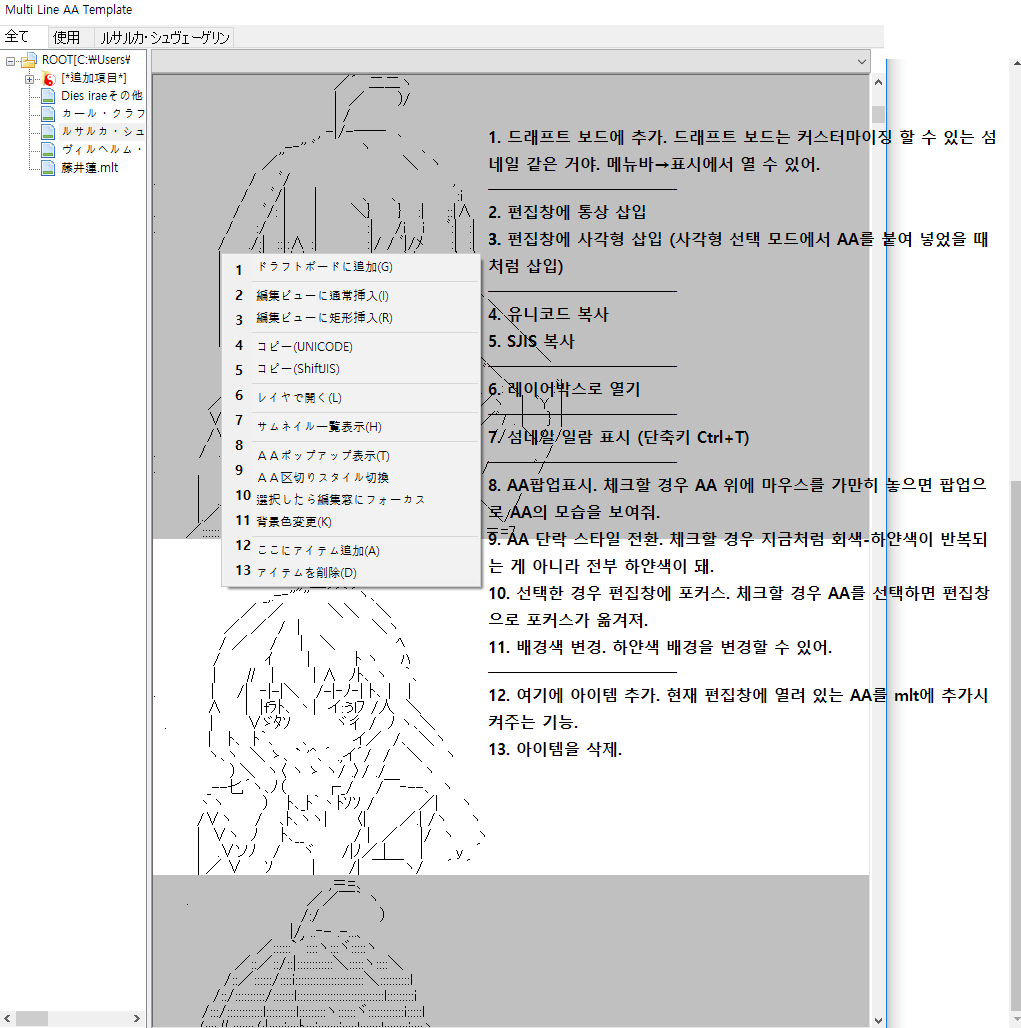This screenshot has height=1028, width=1021.
Task: Switch to the ルサルカ・シュヴェーゲリン tab
Action: point(165,37)
